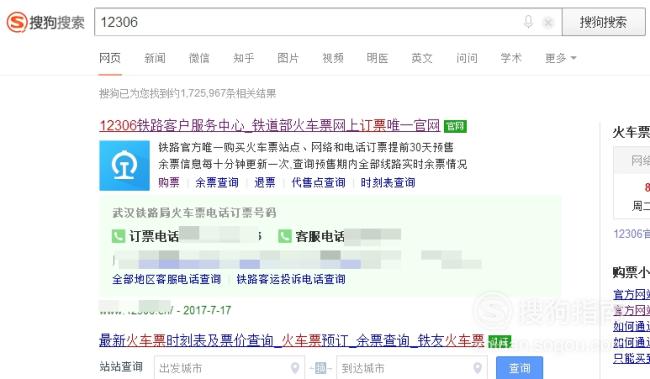Click the 到达城市 input field
Image resolution: width=650 pixels, height=379 pixels.
(x=412, y=368)
